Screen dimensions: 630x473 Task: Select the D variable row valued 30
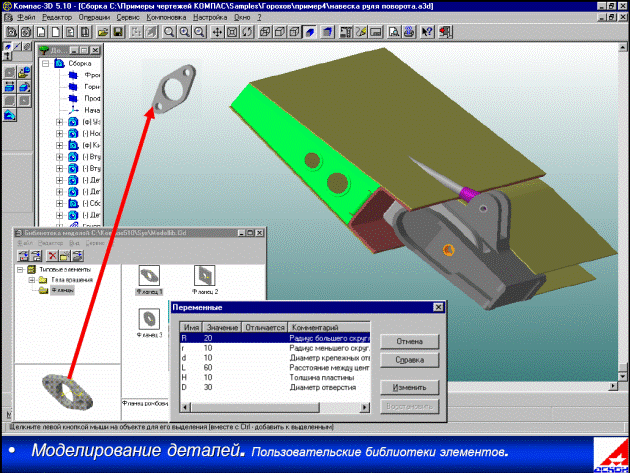275,387
